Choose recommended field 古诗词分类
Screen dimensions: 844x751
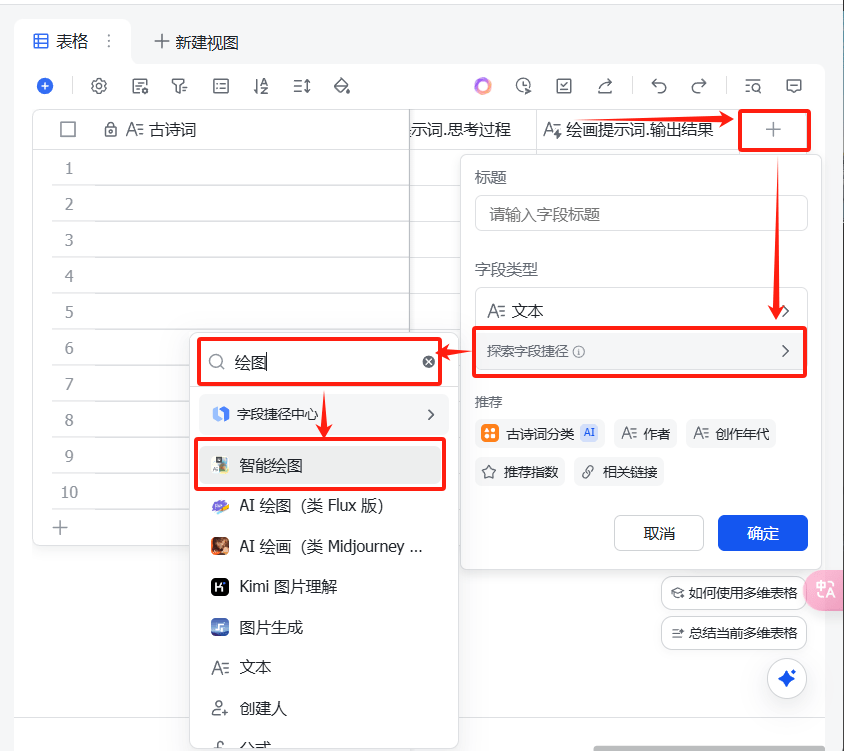click(540, 433)
